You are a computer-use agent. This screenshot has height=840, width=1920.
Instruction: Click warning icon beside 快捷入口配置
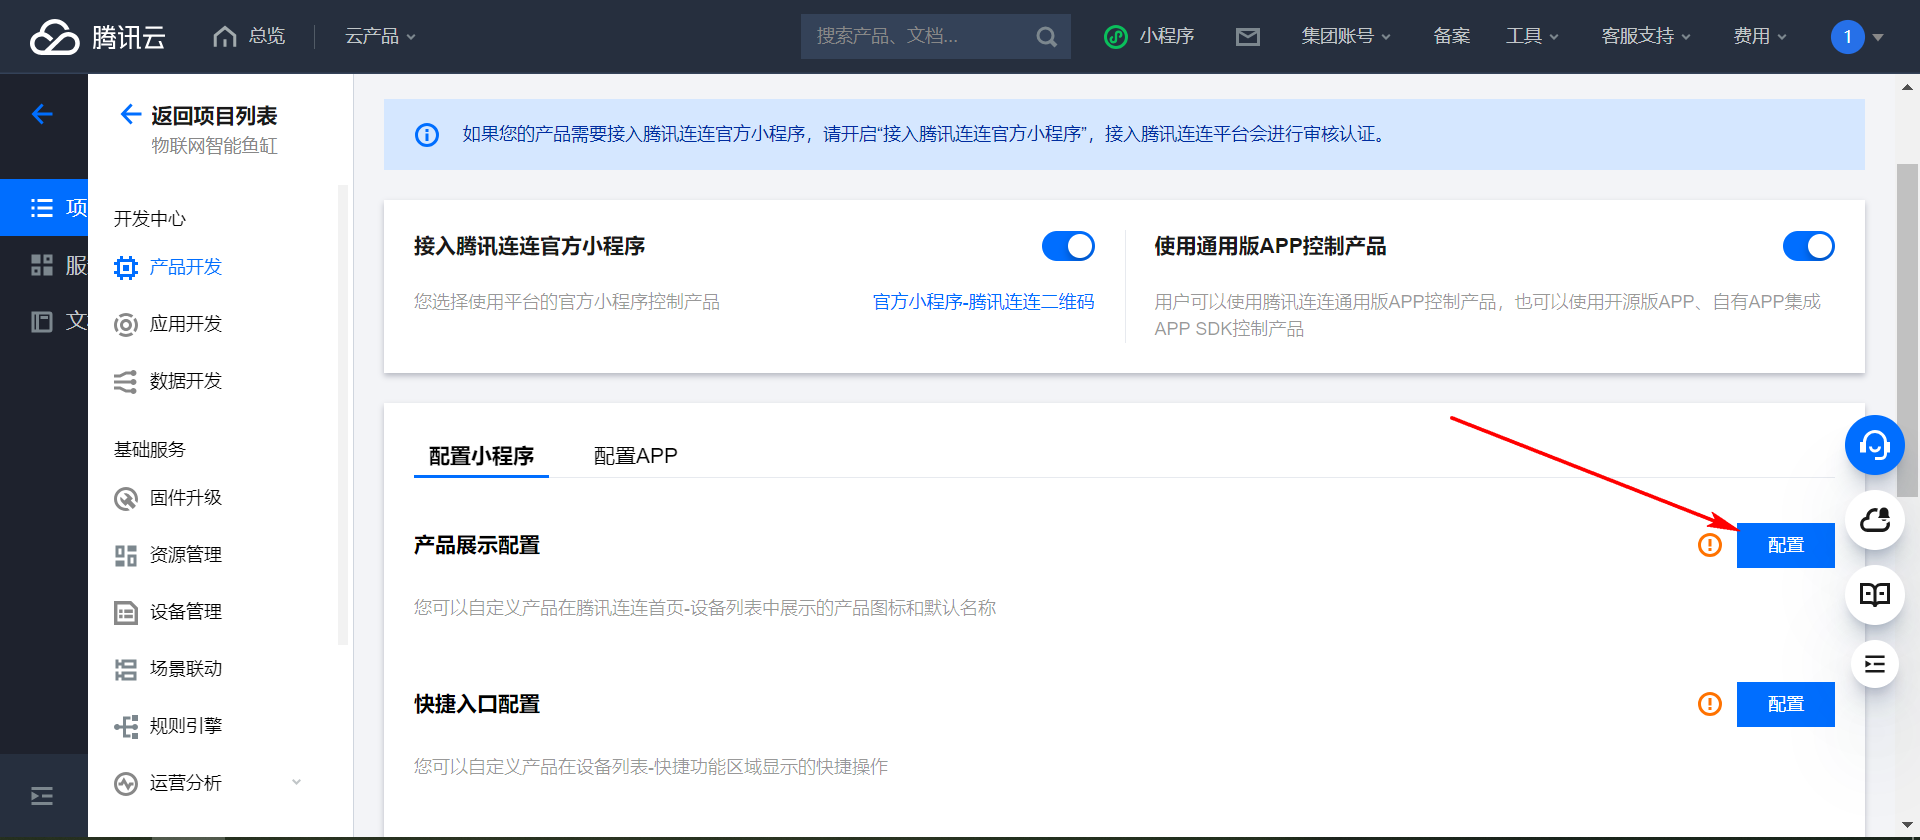click(x=1710, y=704)
